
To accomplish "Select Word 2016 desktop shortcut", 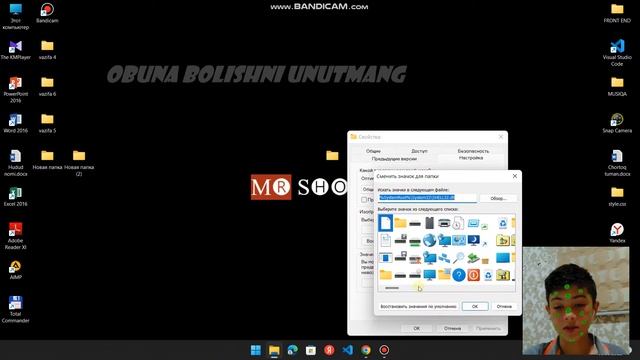I will click(x=16, y=123).
